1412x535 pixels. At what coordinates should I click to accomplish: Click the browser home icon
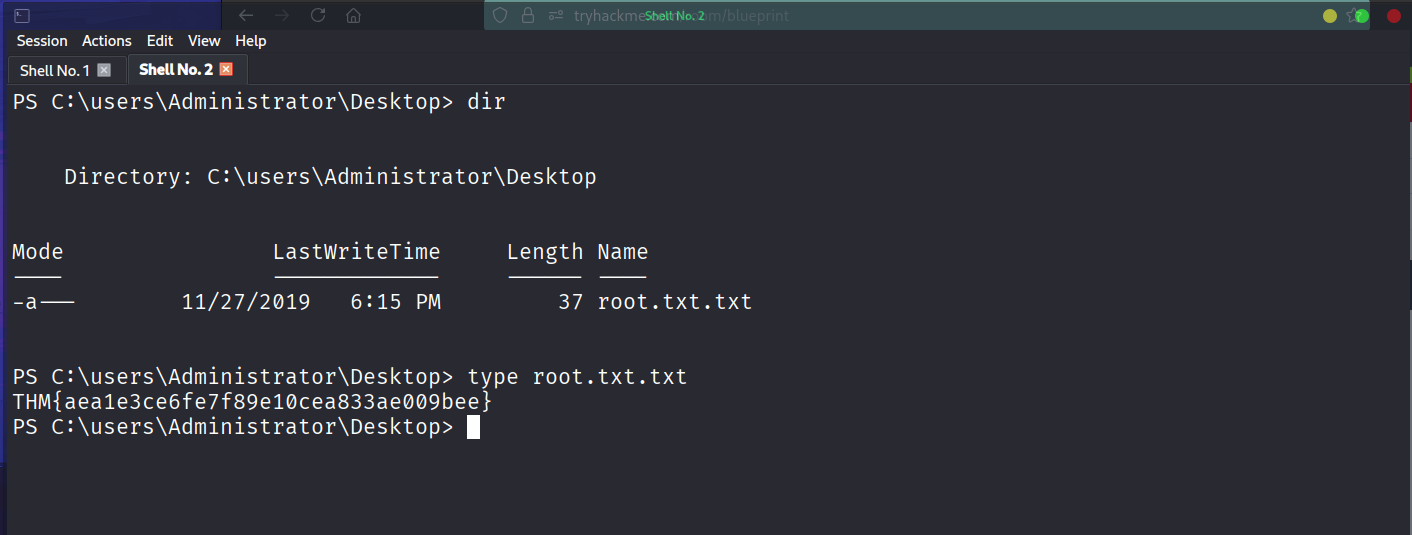pyautogui.click(x=353, y=15)
